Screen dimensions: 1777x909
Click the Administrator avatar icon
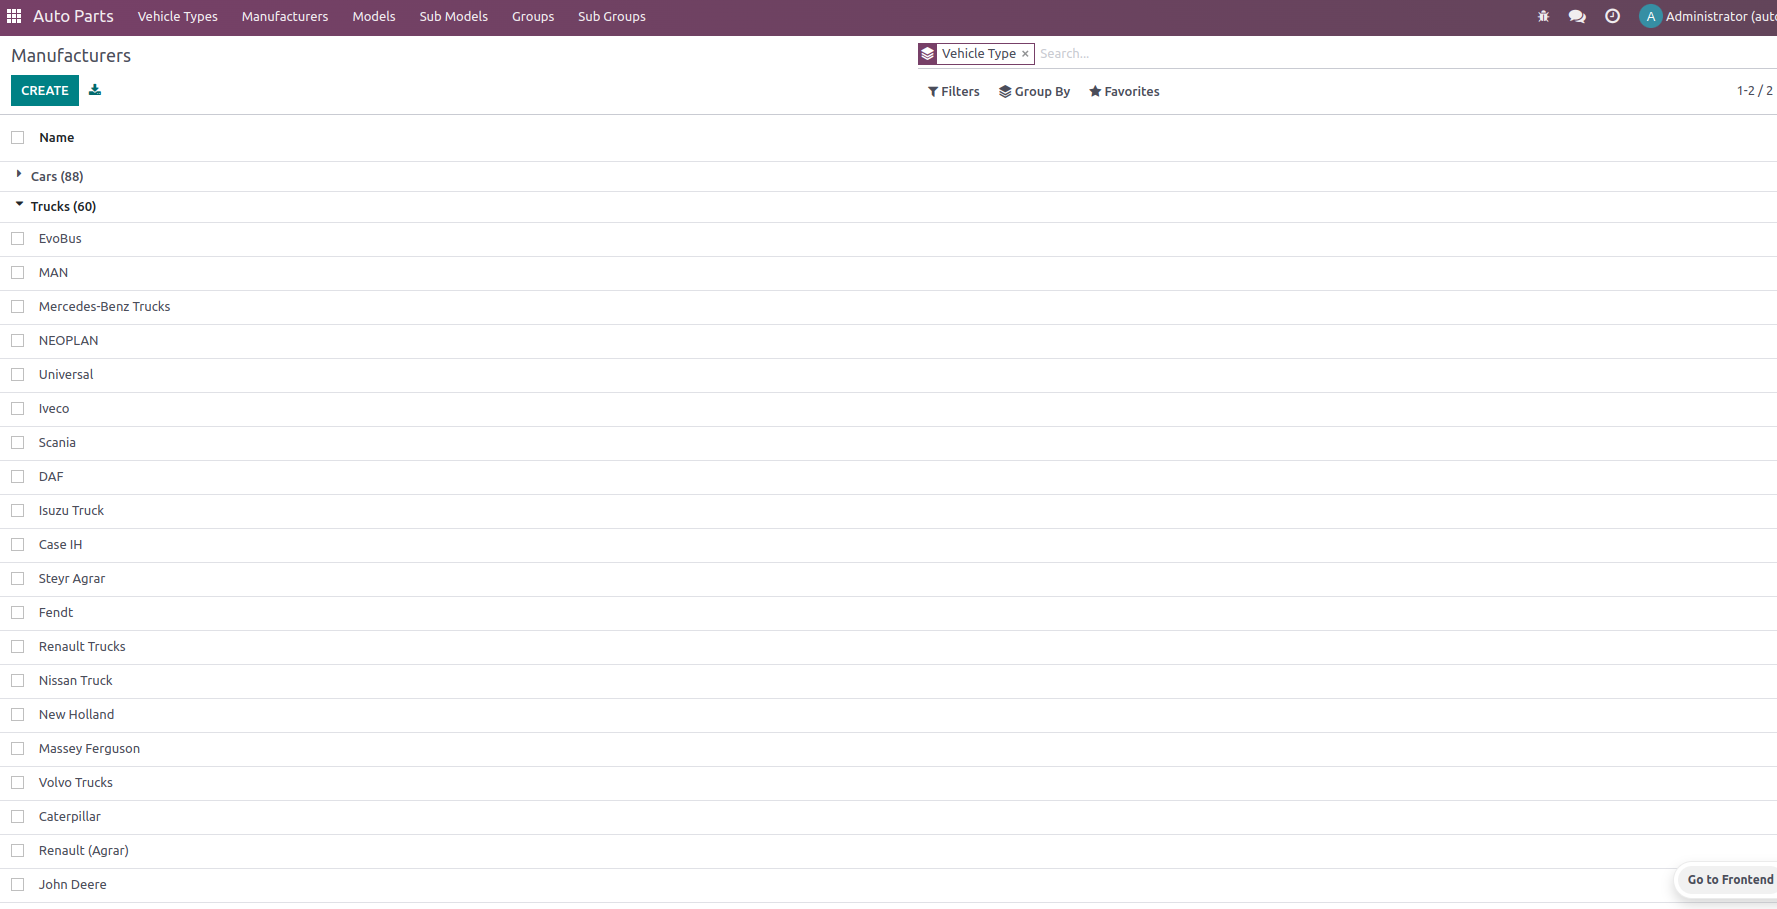pos(1650,16)
